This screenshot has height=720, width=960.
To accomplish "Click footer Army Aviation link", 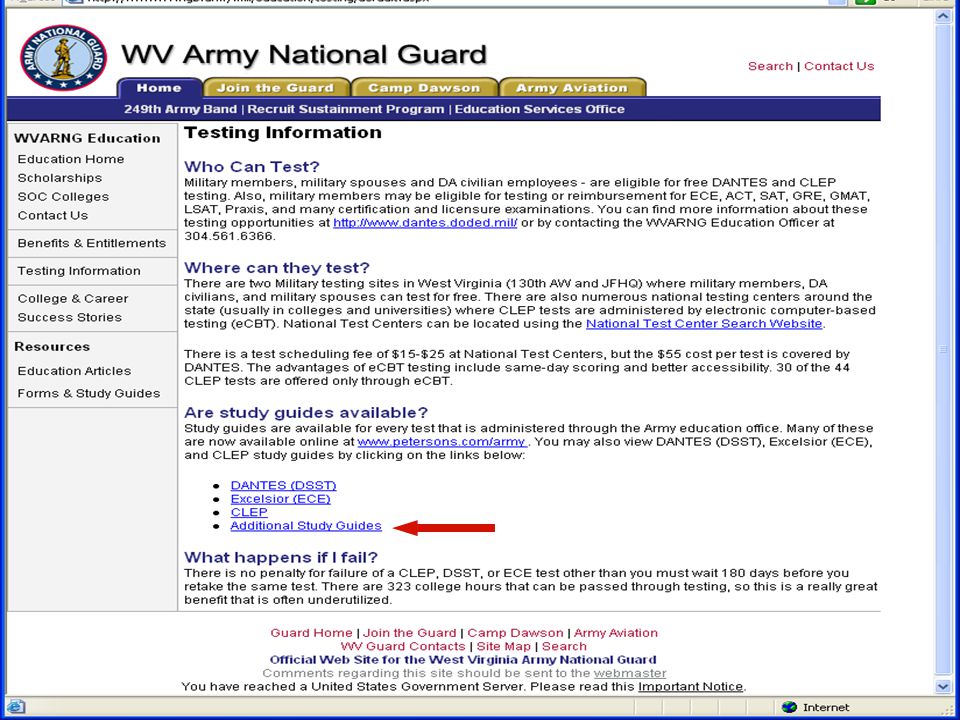I will pyautogui.click(x=615, y=633).
